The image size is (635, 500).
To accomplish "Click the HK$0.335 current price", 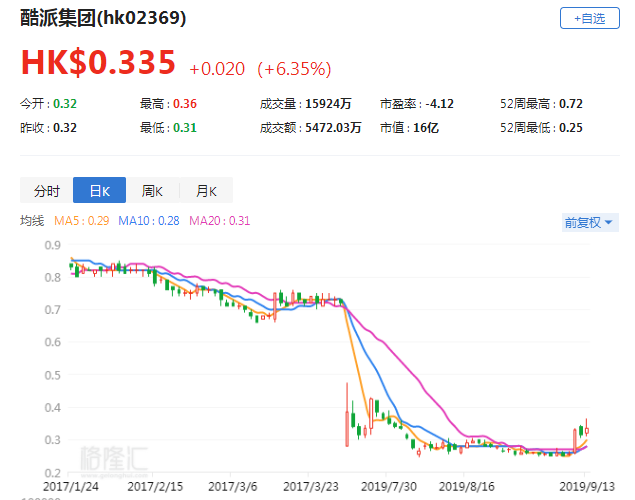I will [x=98, y=62].
